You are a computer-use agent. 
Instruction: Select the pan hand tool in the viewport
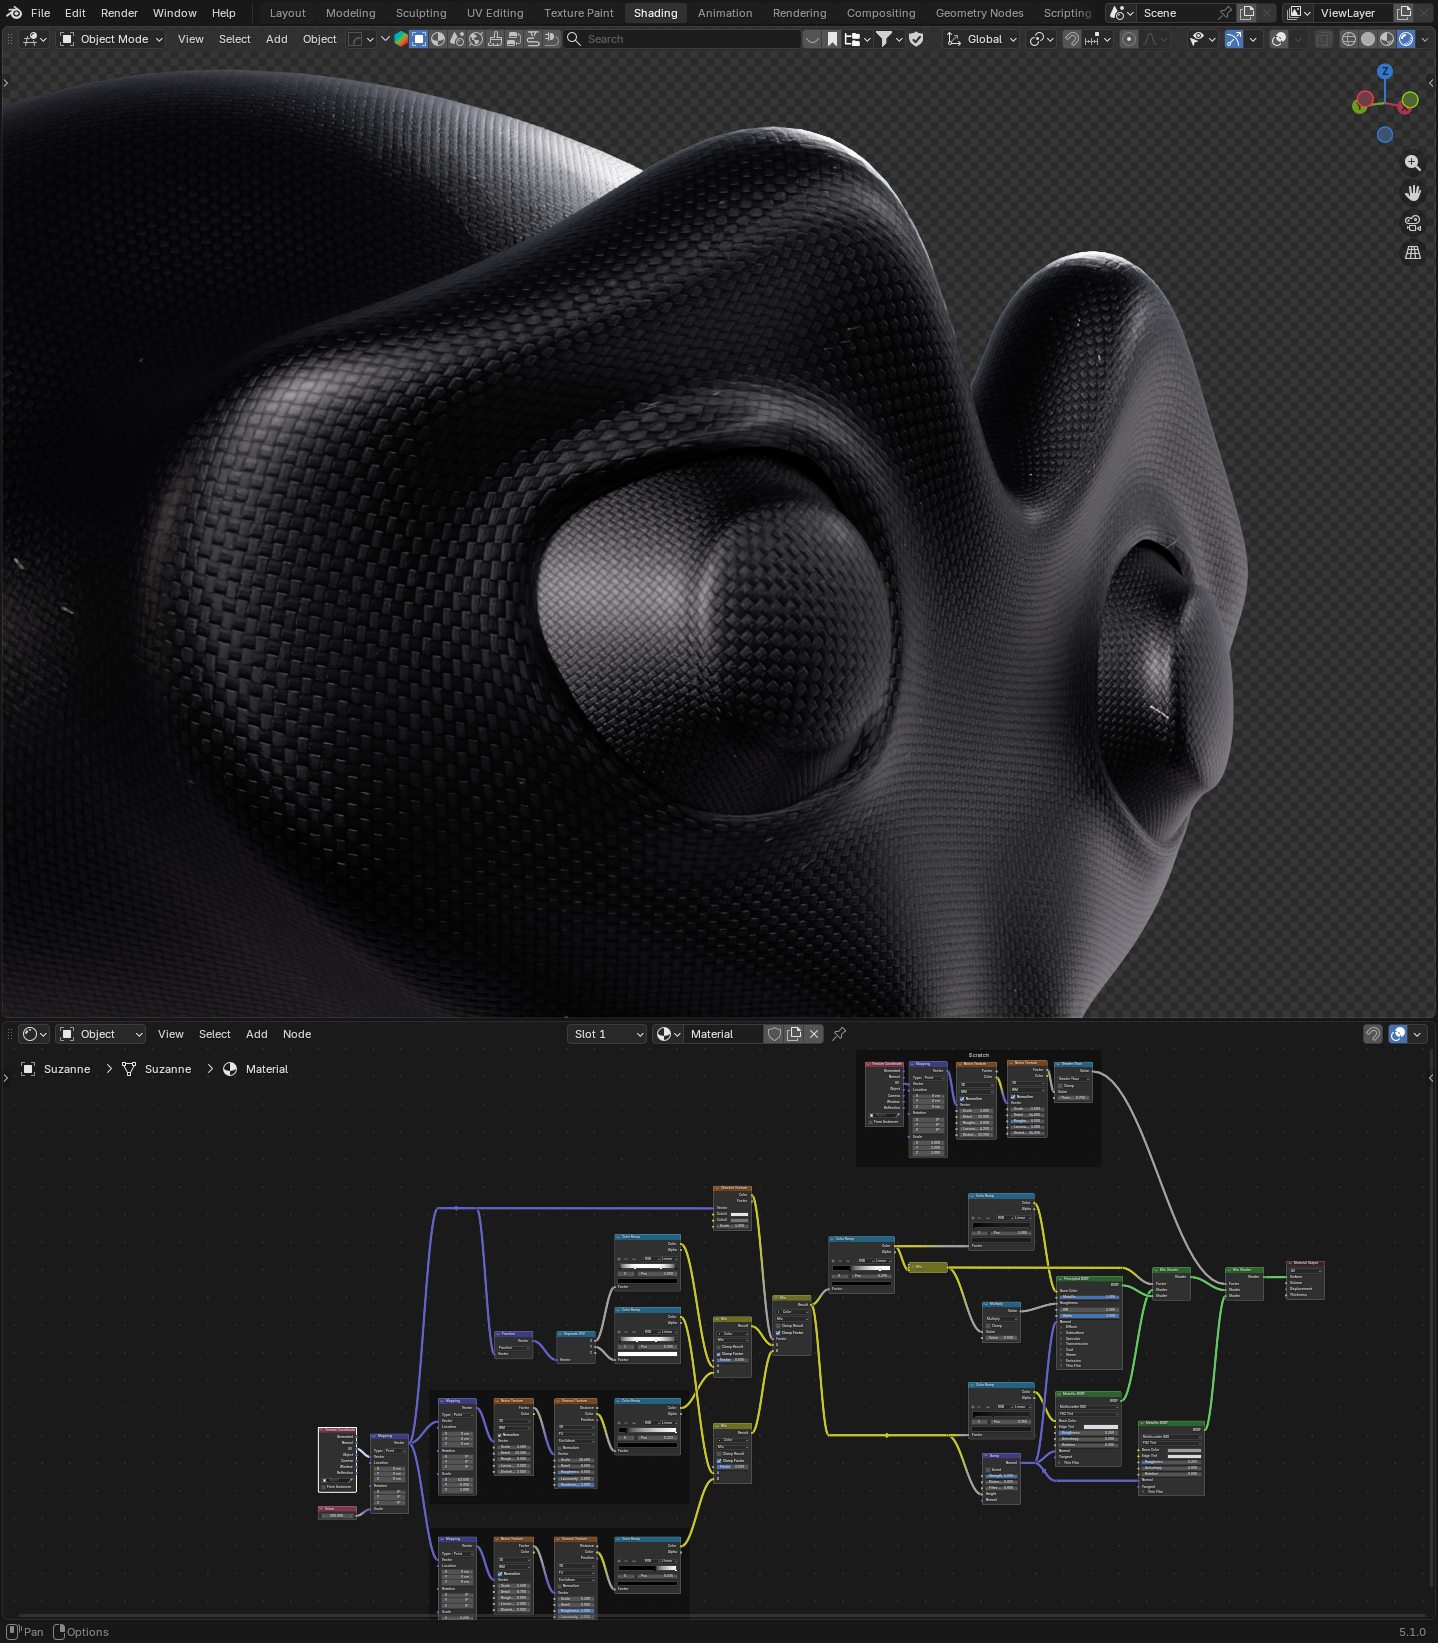point(1413,193)
